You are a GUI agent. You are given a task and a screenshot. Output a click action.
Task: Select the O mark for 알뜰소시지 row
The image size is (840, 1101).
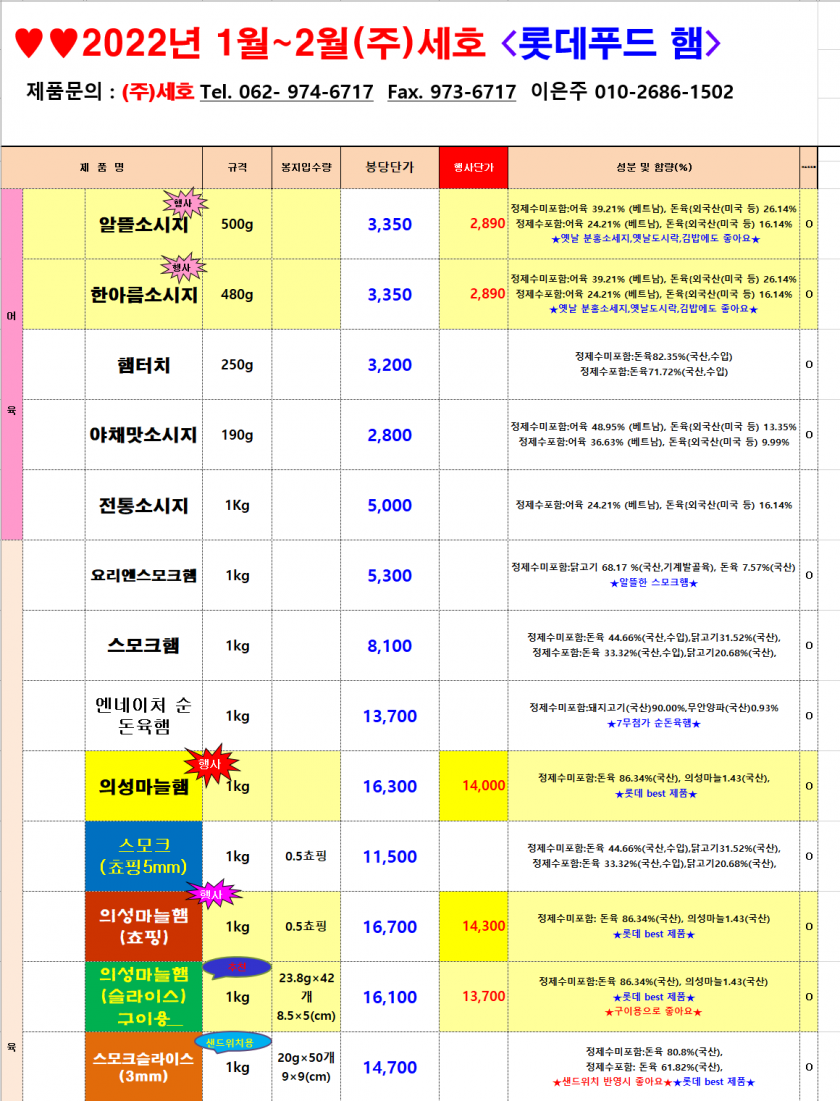pos(807,224)
